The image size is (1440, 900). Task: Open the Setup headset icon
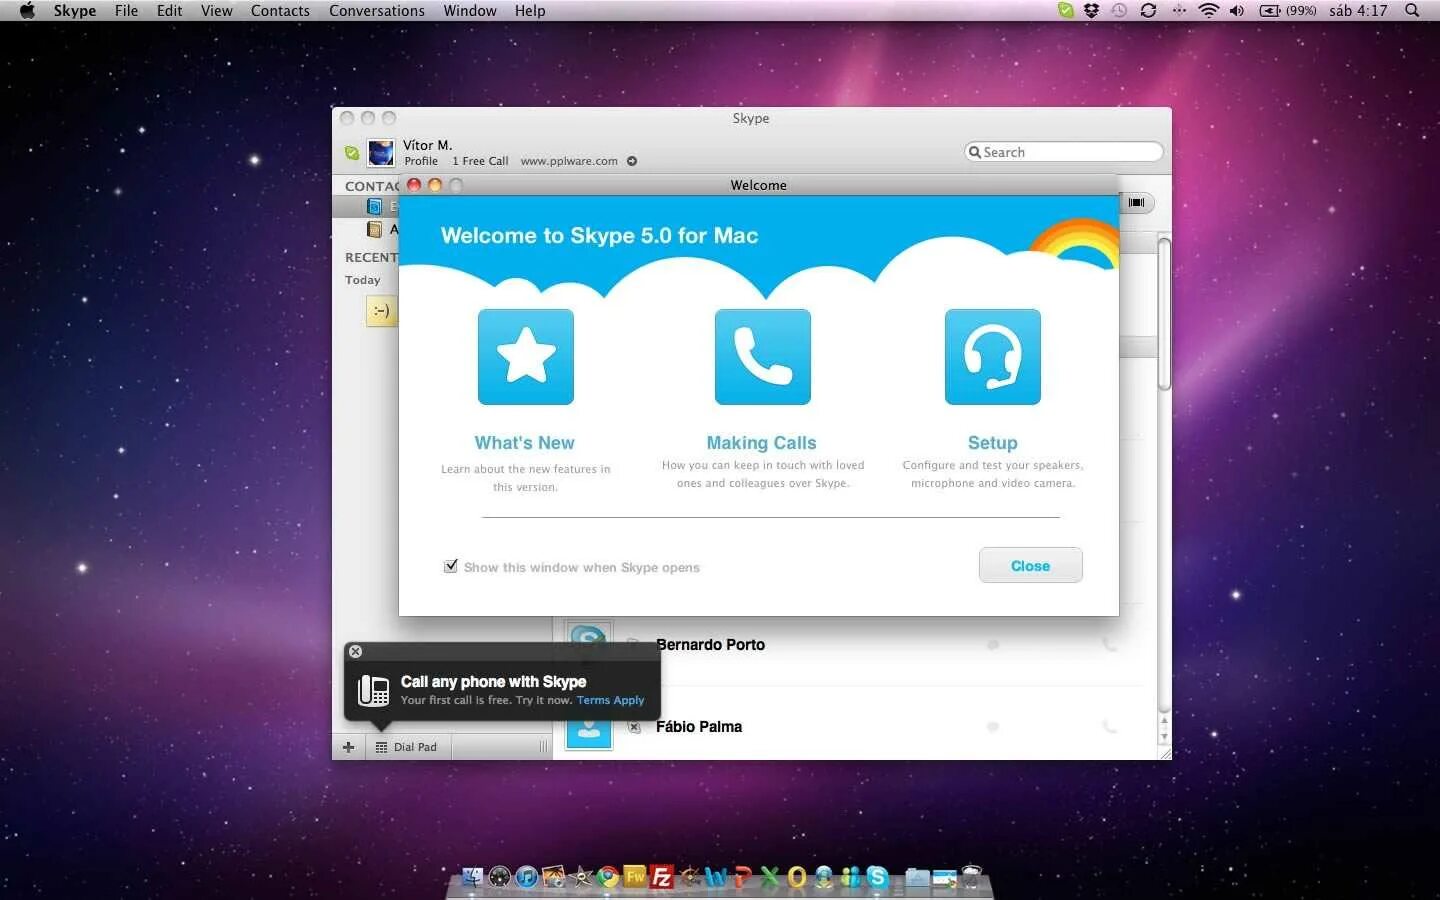pos(993,357)
